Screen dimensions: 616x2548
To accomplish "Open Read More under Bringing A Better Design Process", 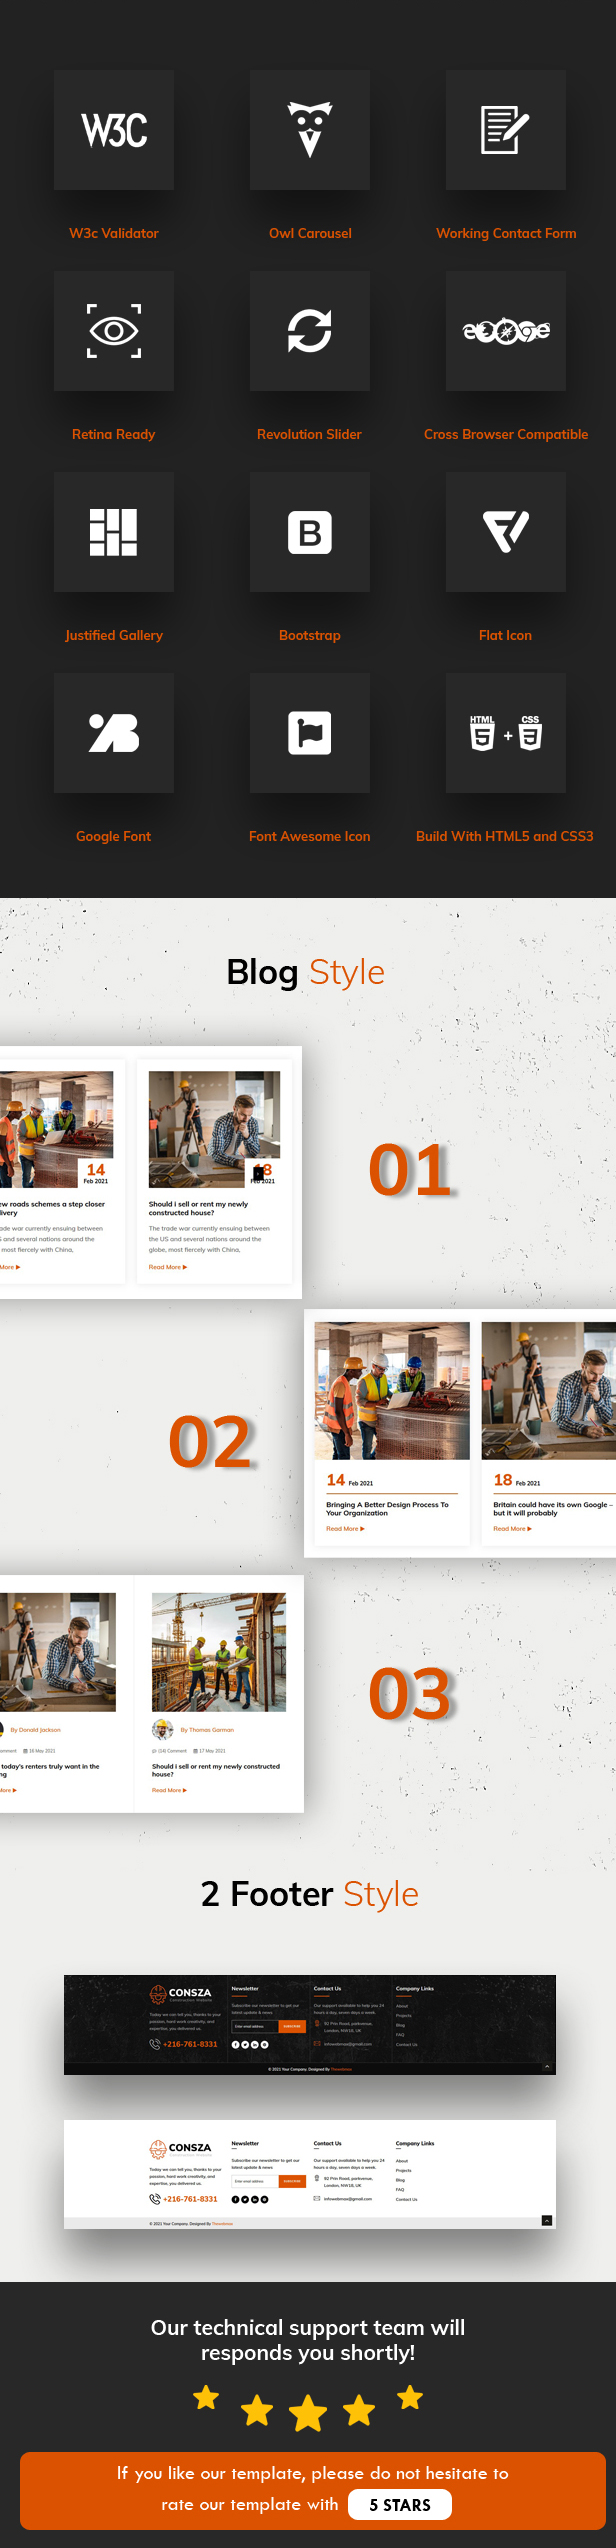I will [345, 1529].
